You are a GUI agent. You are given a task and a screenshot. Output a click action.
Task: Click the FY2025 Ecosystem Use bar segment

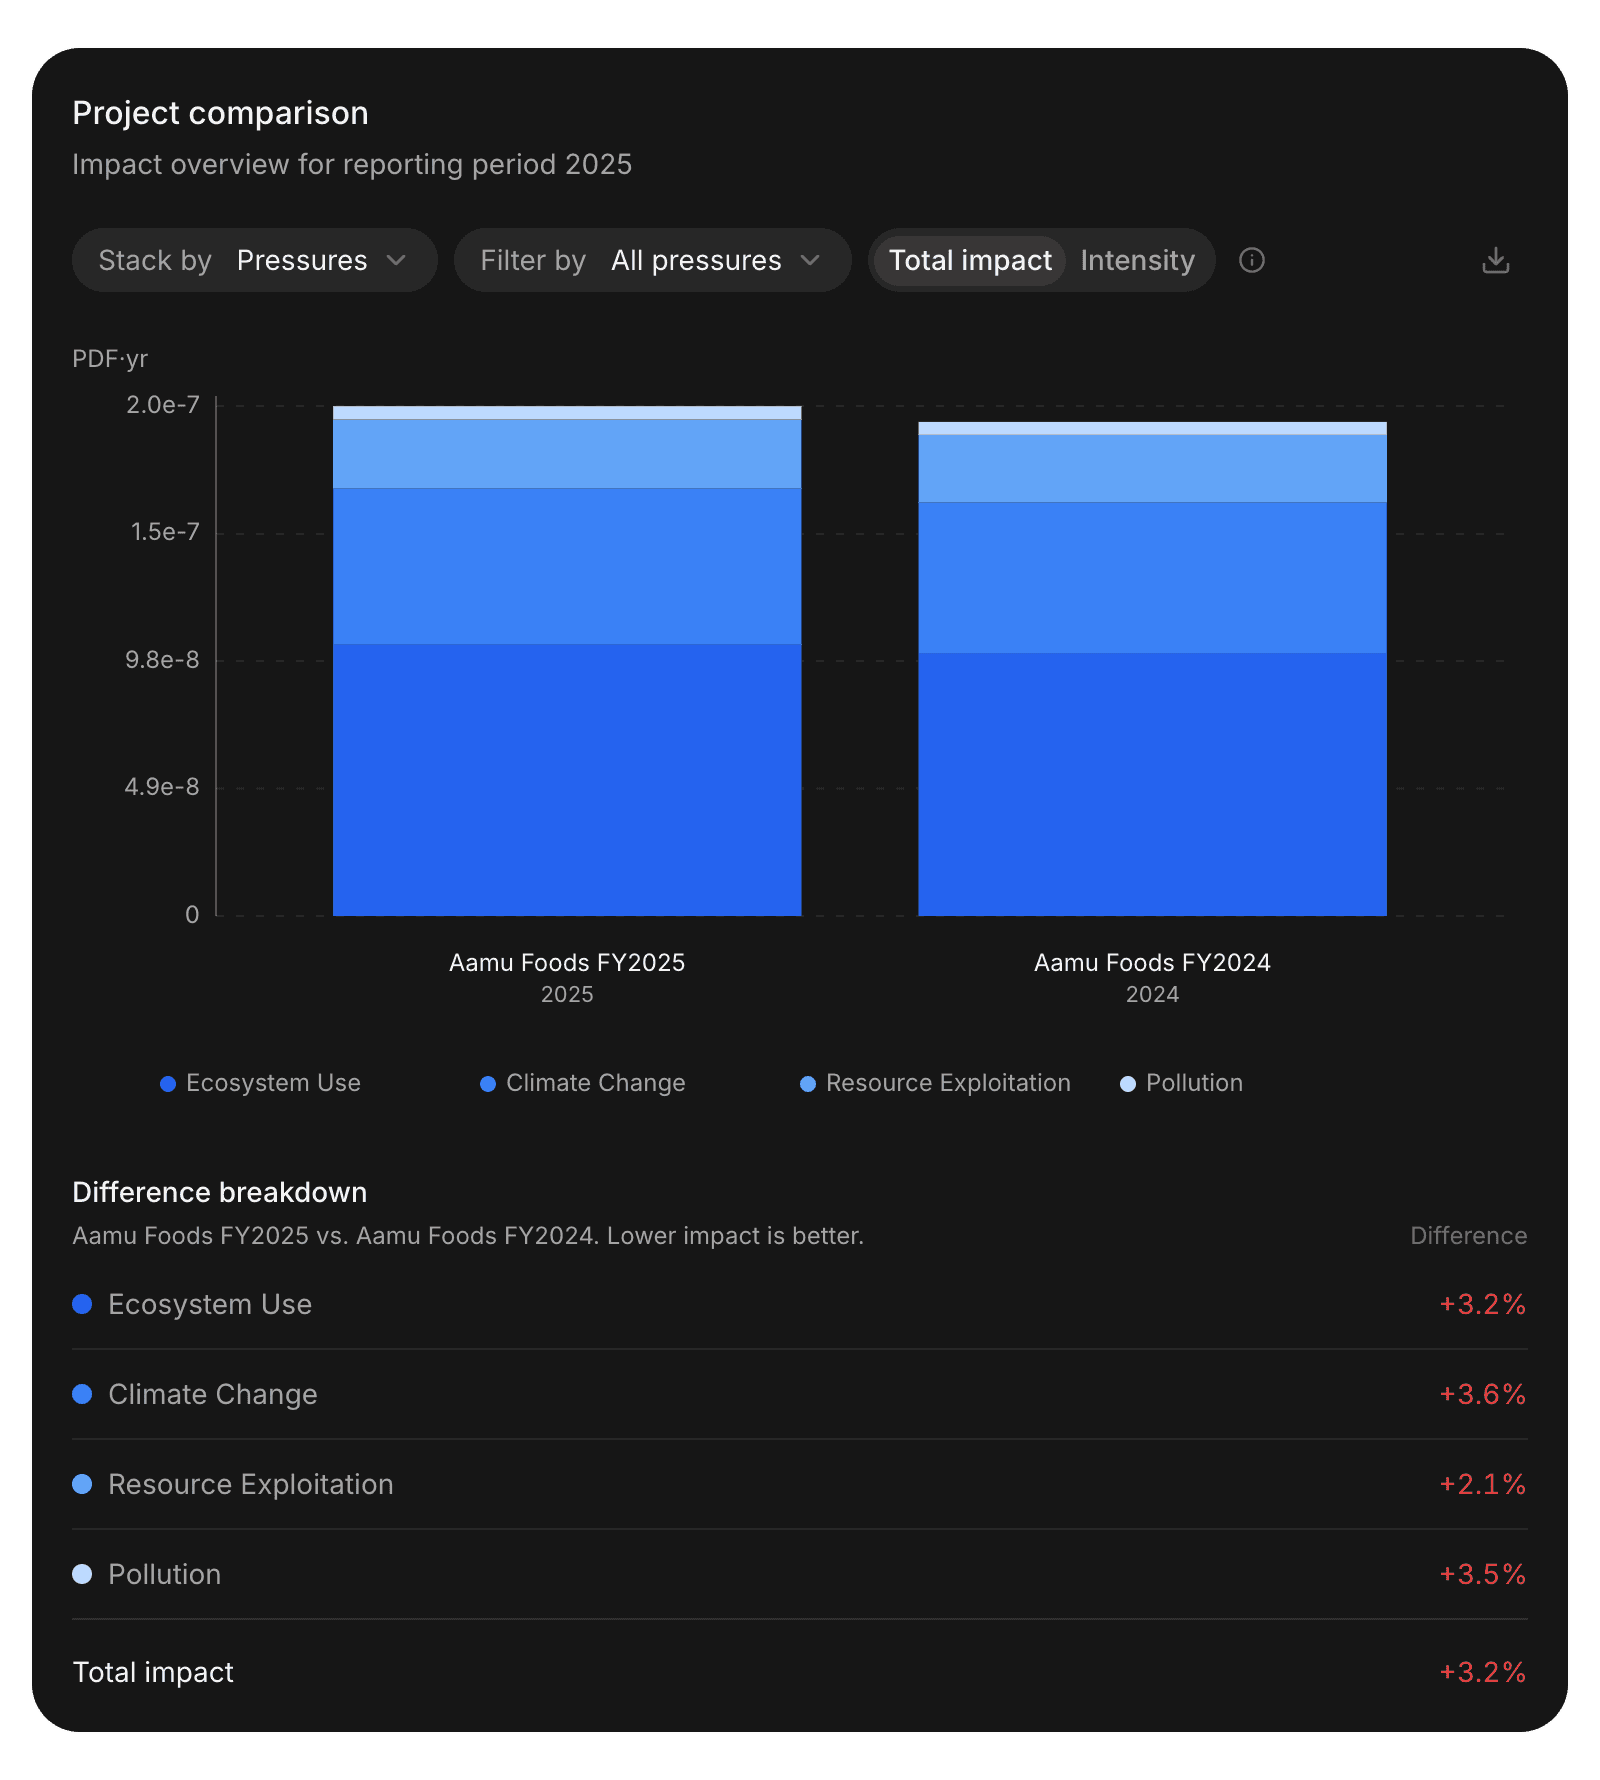click(567, 779)
